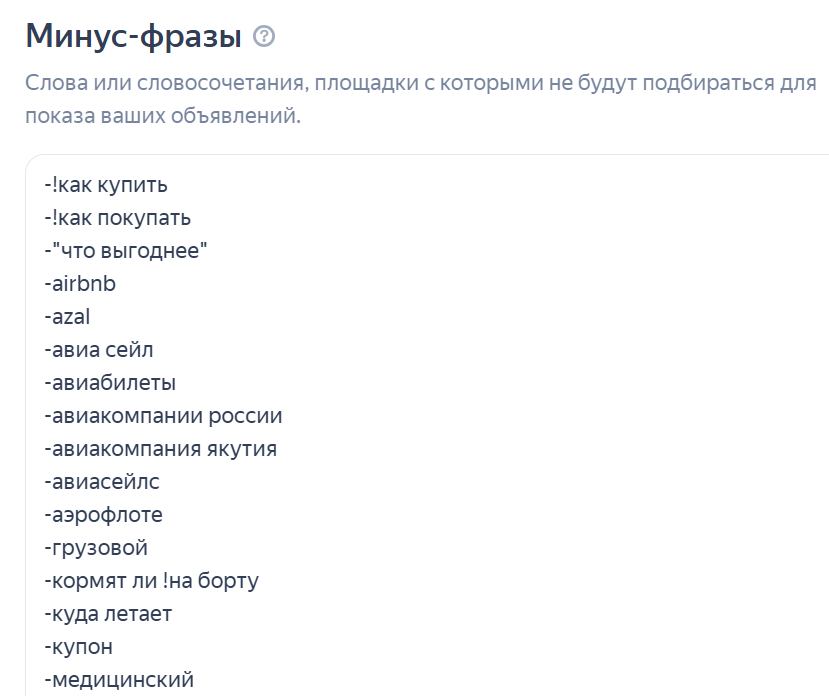
Task: Click the '-azal' minus-phrase line
Action: pos(67,317)
